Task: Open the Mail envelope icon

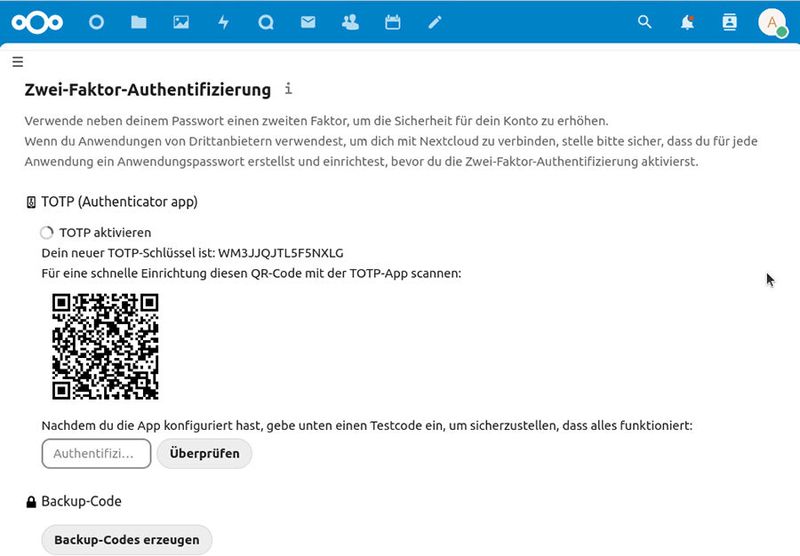Action: coord(308,22)
